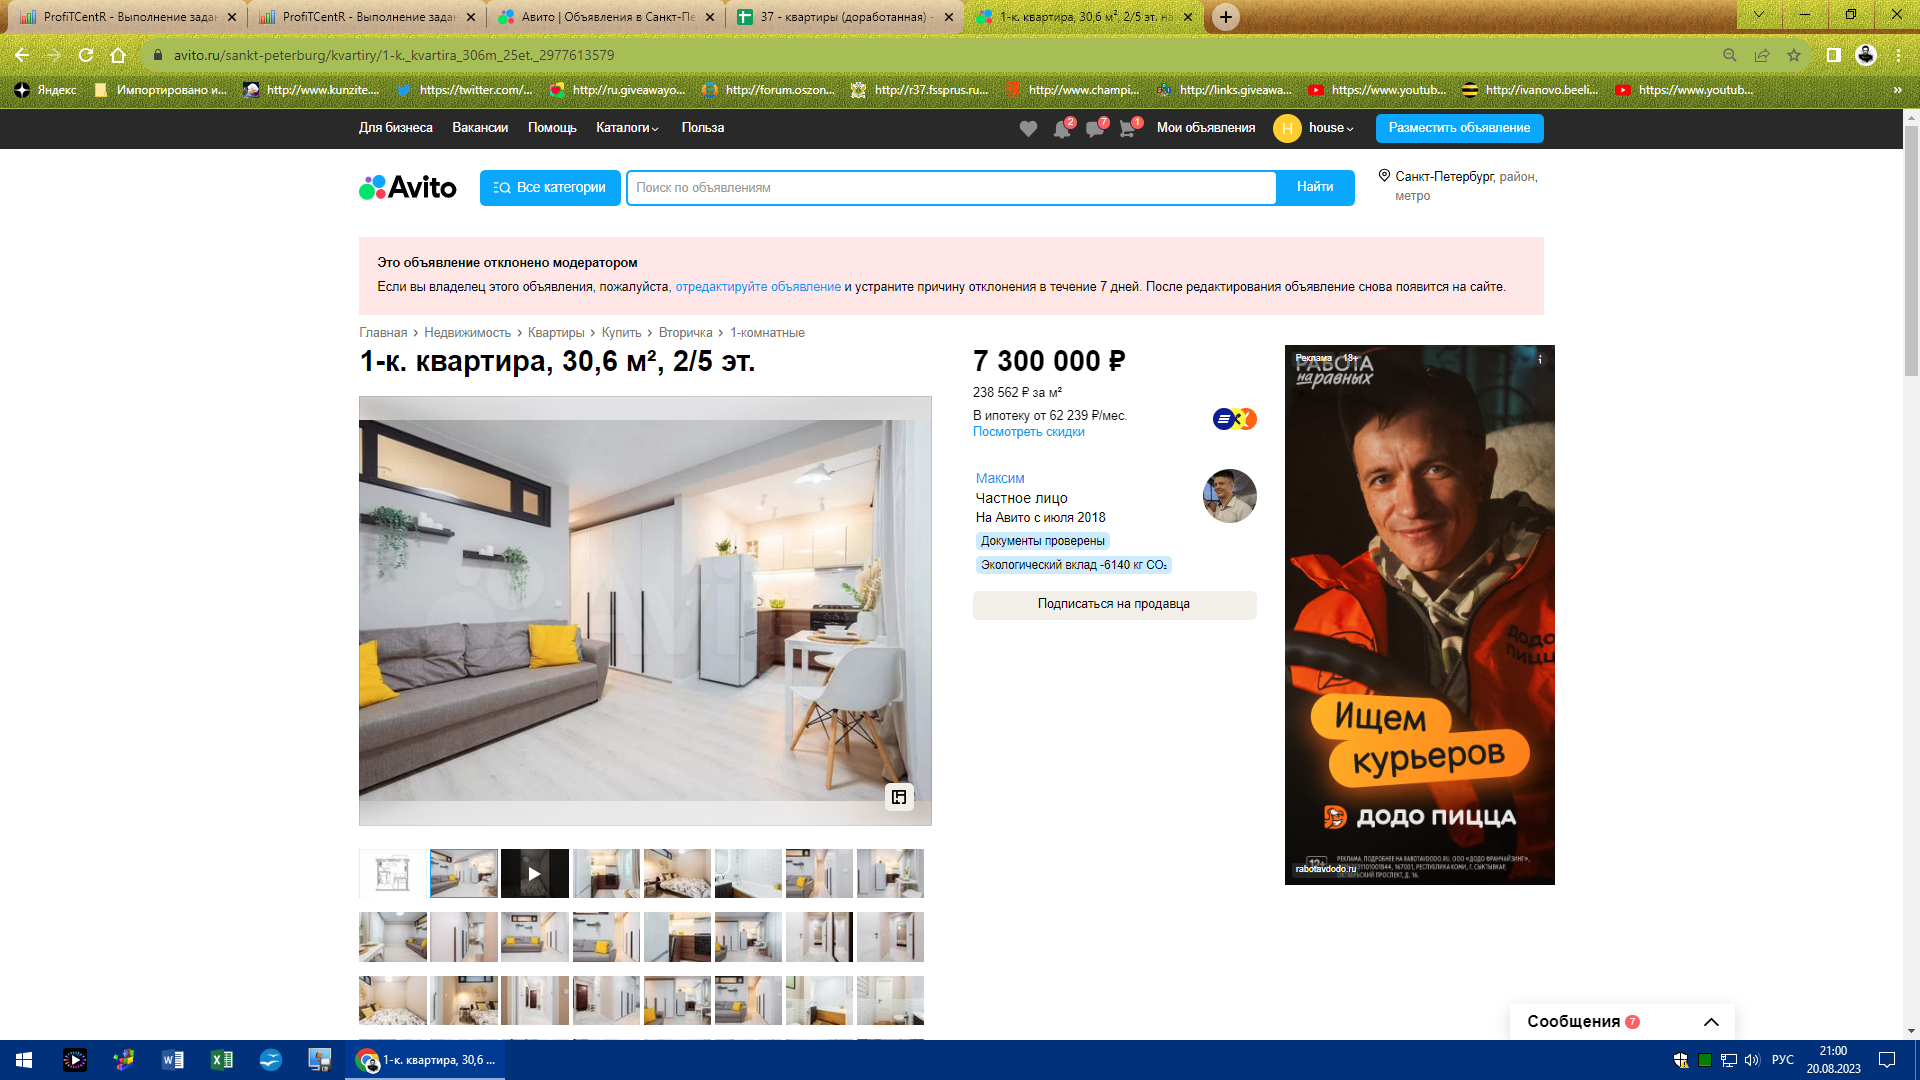The height and width of the screenshot is (1080, 1920).
Task: Click the Excel icon in the taskbar
Action: (x=222, y=1060)
